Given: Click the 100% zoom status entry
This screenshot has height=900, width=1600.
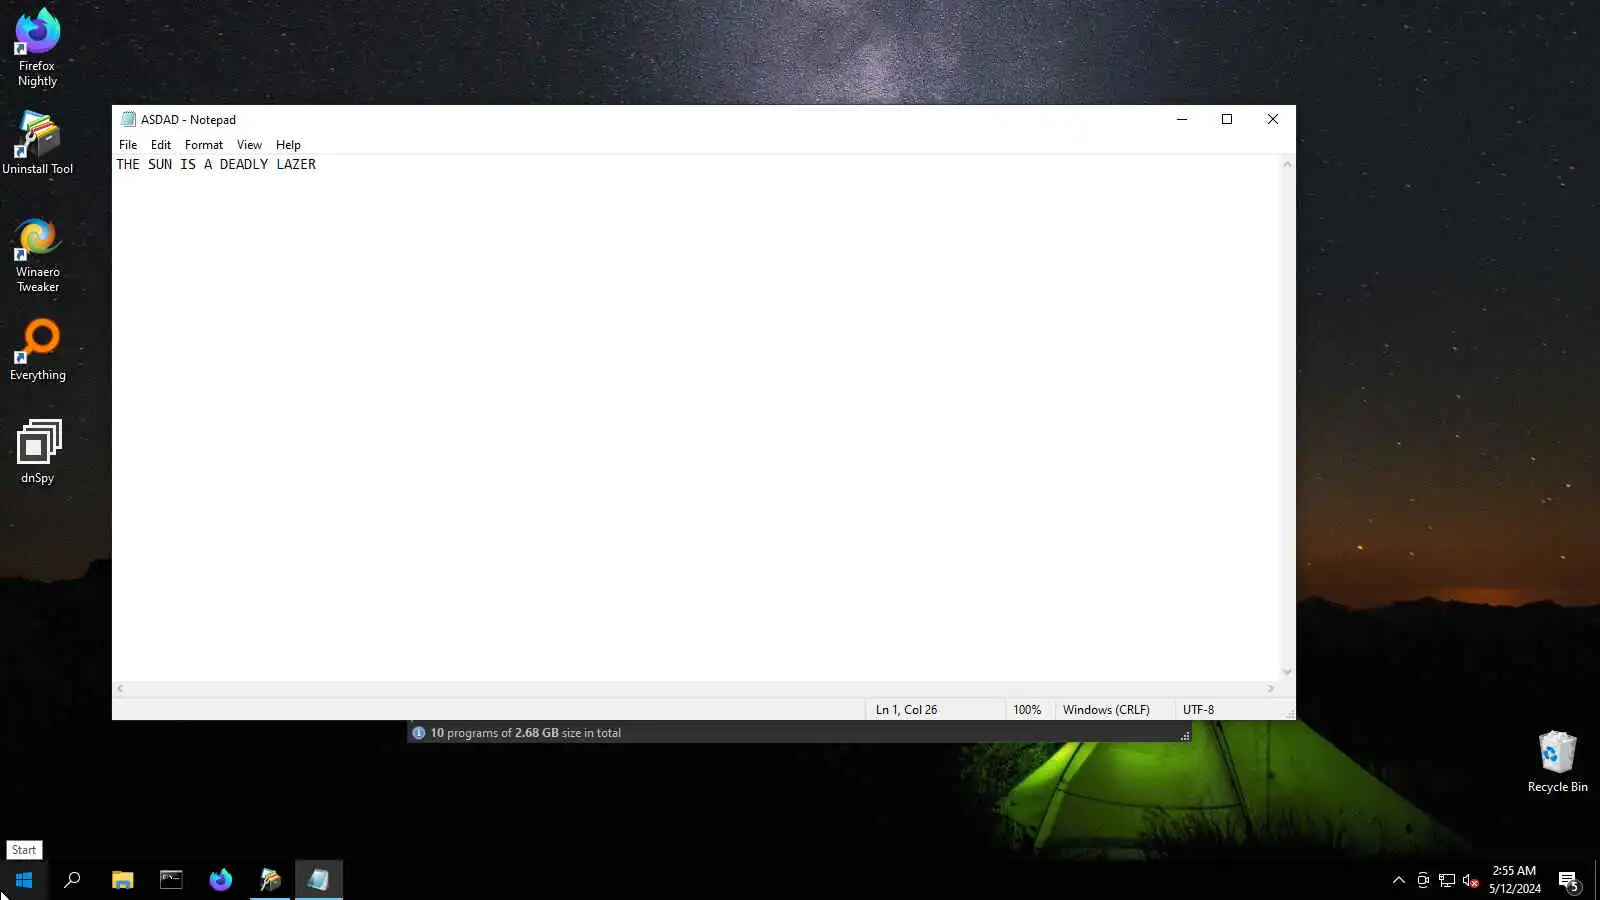Looking at the screenshot, I should click(x=1027, y=710).
